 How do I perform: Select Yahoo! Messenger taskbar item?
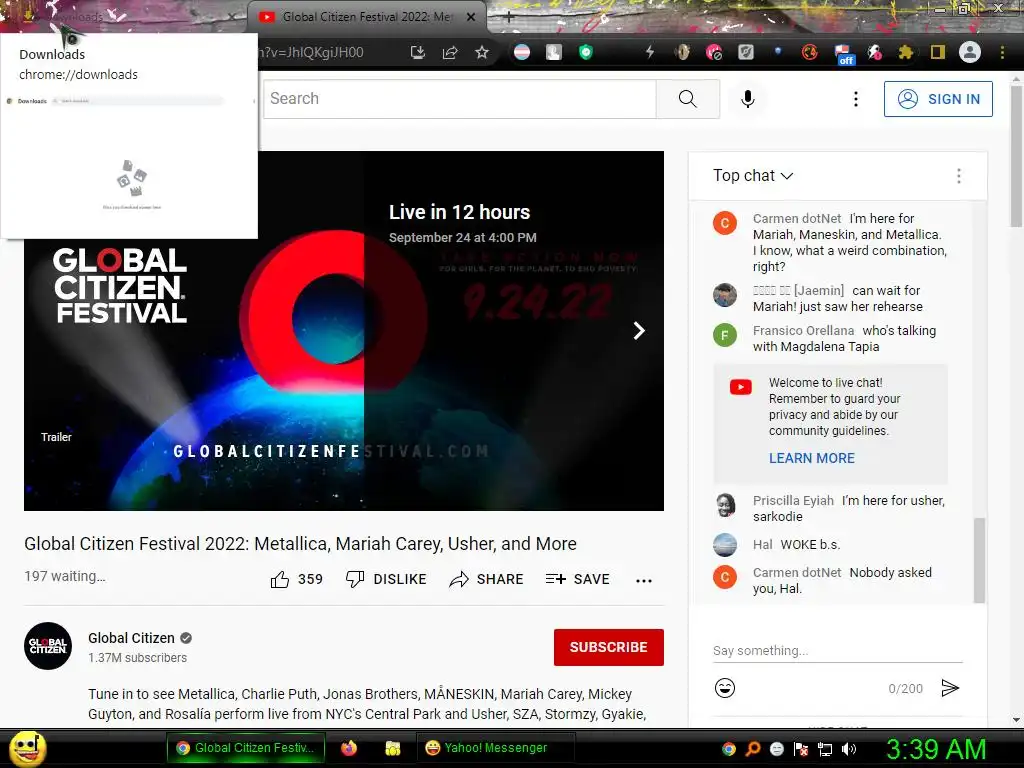495,748
